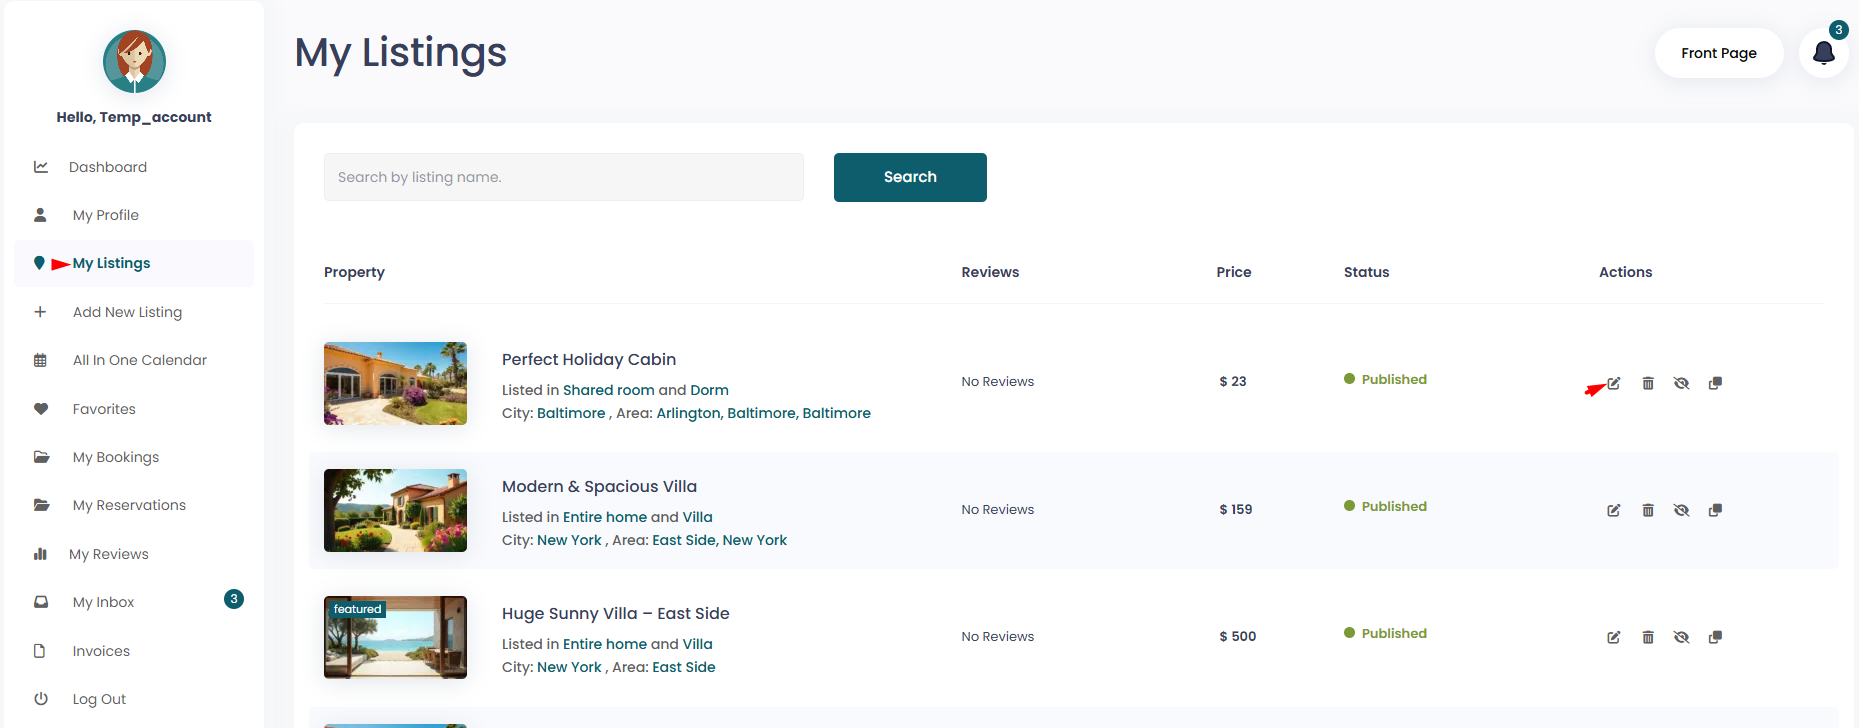Select My Bookings in the sidebar
The width and height of the screenshot is (1859, 728).
pos(115,457)
